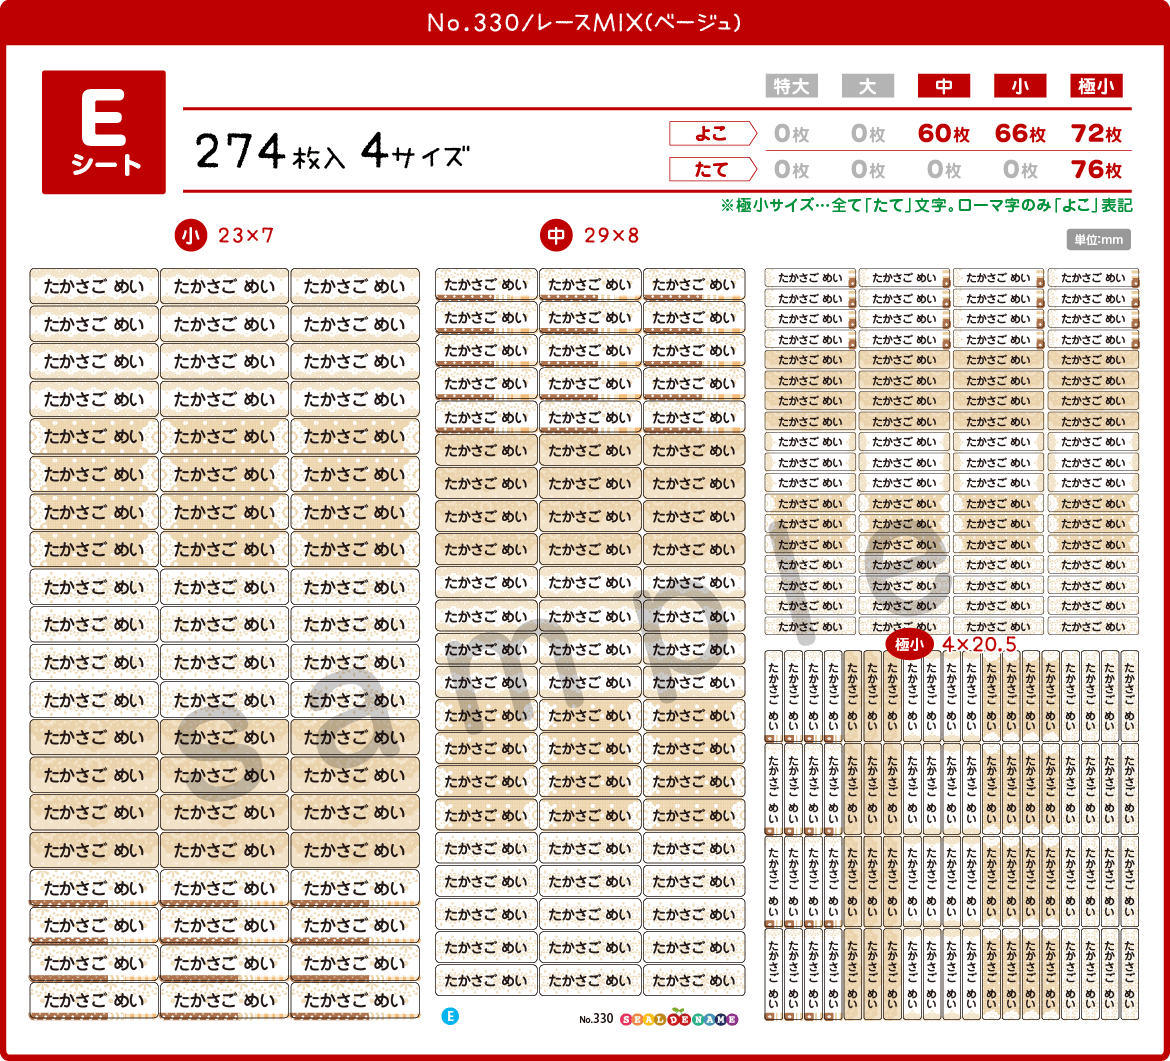Click the 単位:mm grey label

pyautogui.click(x=1098, y=240)
